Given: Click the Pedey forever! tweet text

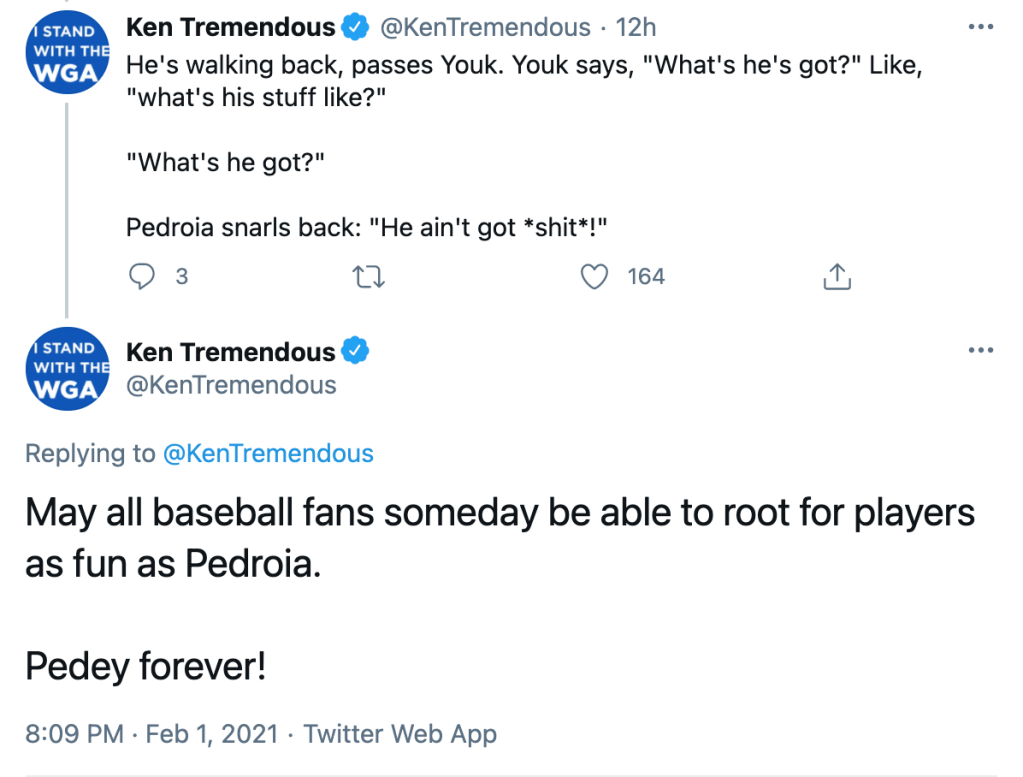Looking at the screenshot, I should [146, 665].
